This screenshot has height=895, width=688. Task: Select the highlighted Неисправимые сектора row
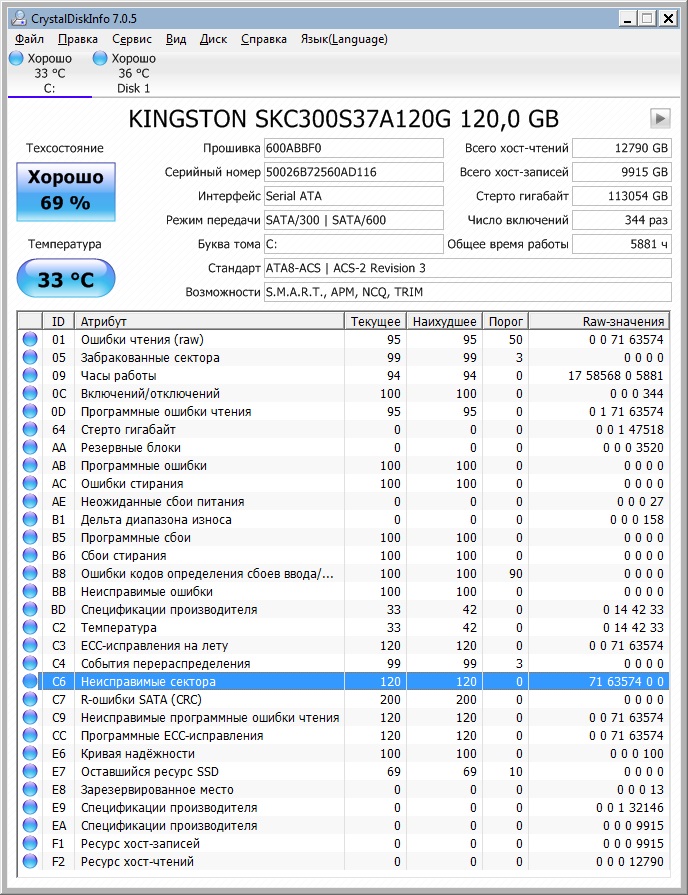(343, 681)
